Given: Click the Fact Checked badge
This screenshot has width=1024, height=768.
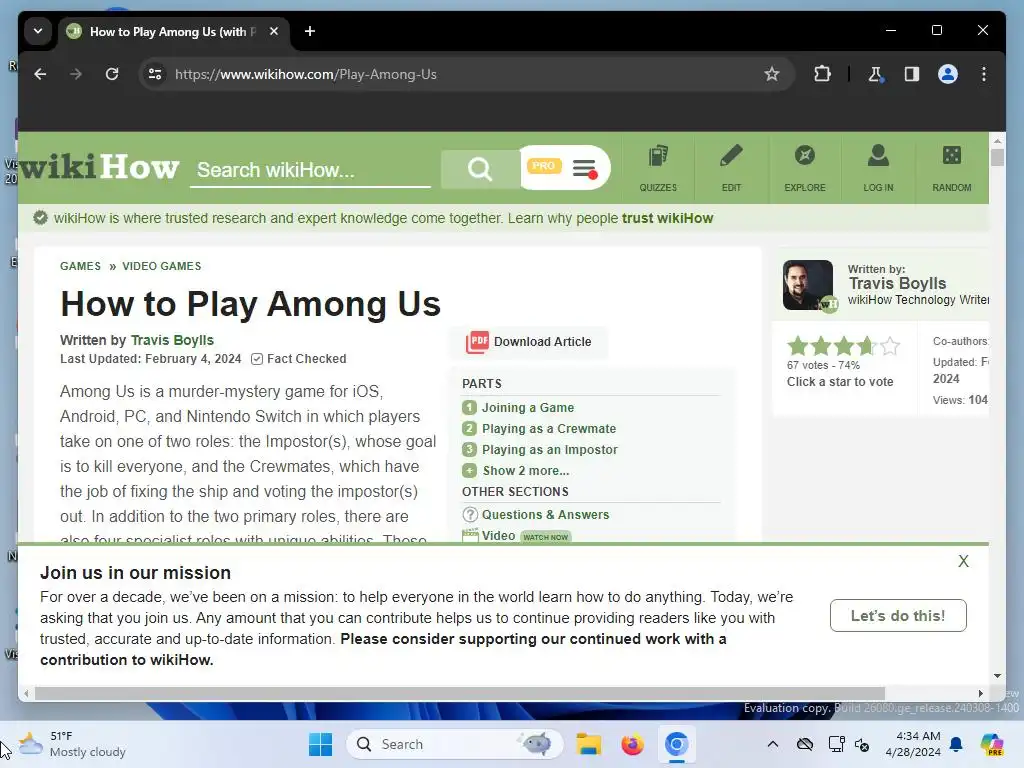Looking at the screenshot, I should point(299,359).
